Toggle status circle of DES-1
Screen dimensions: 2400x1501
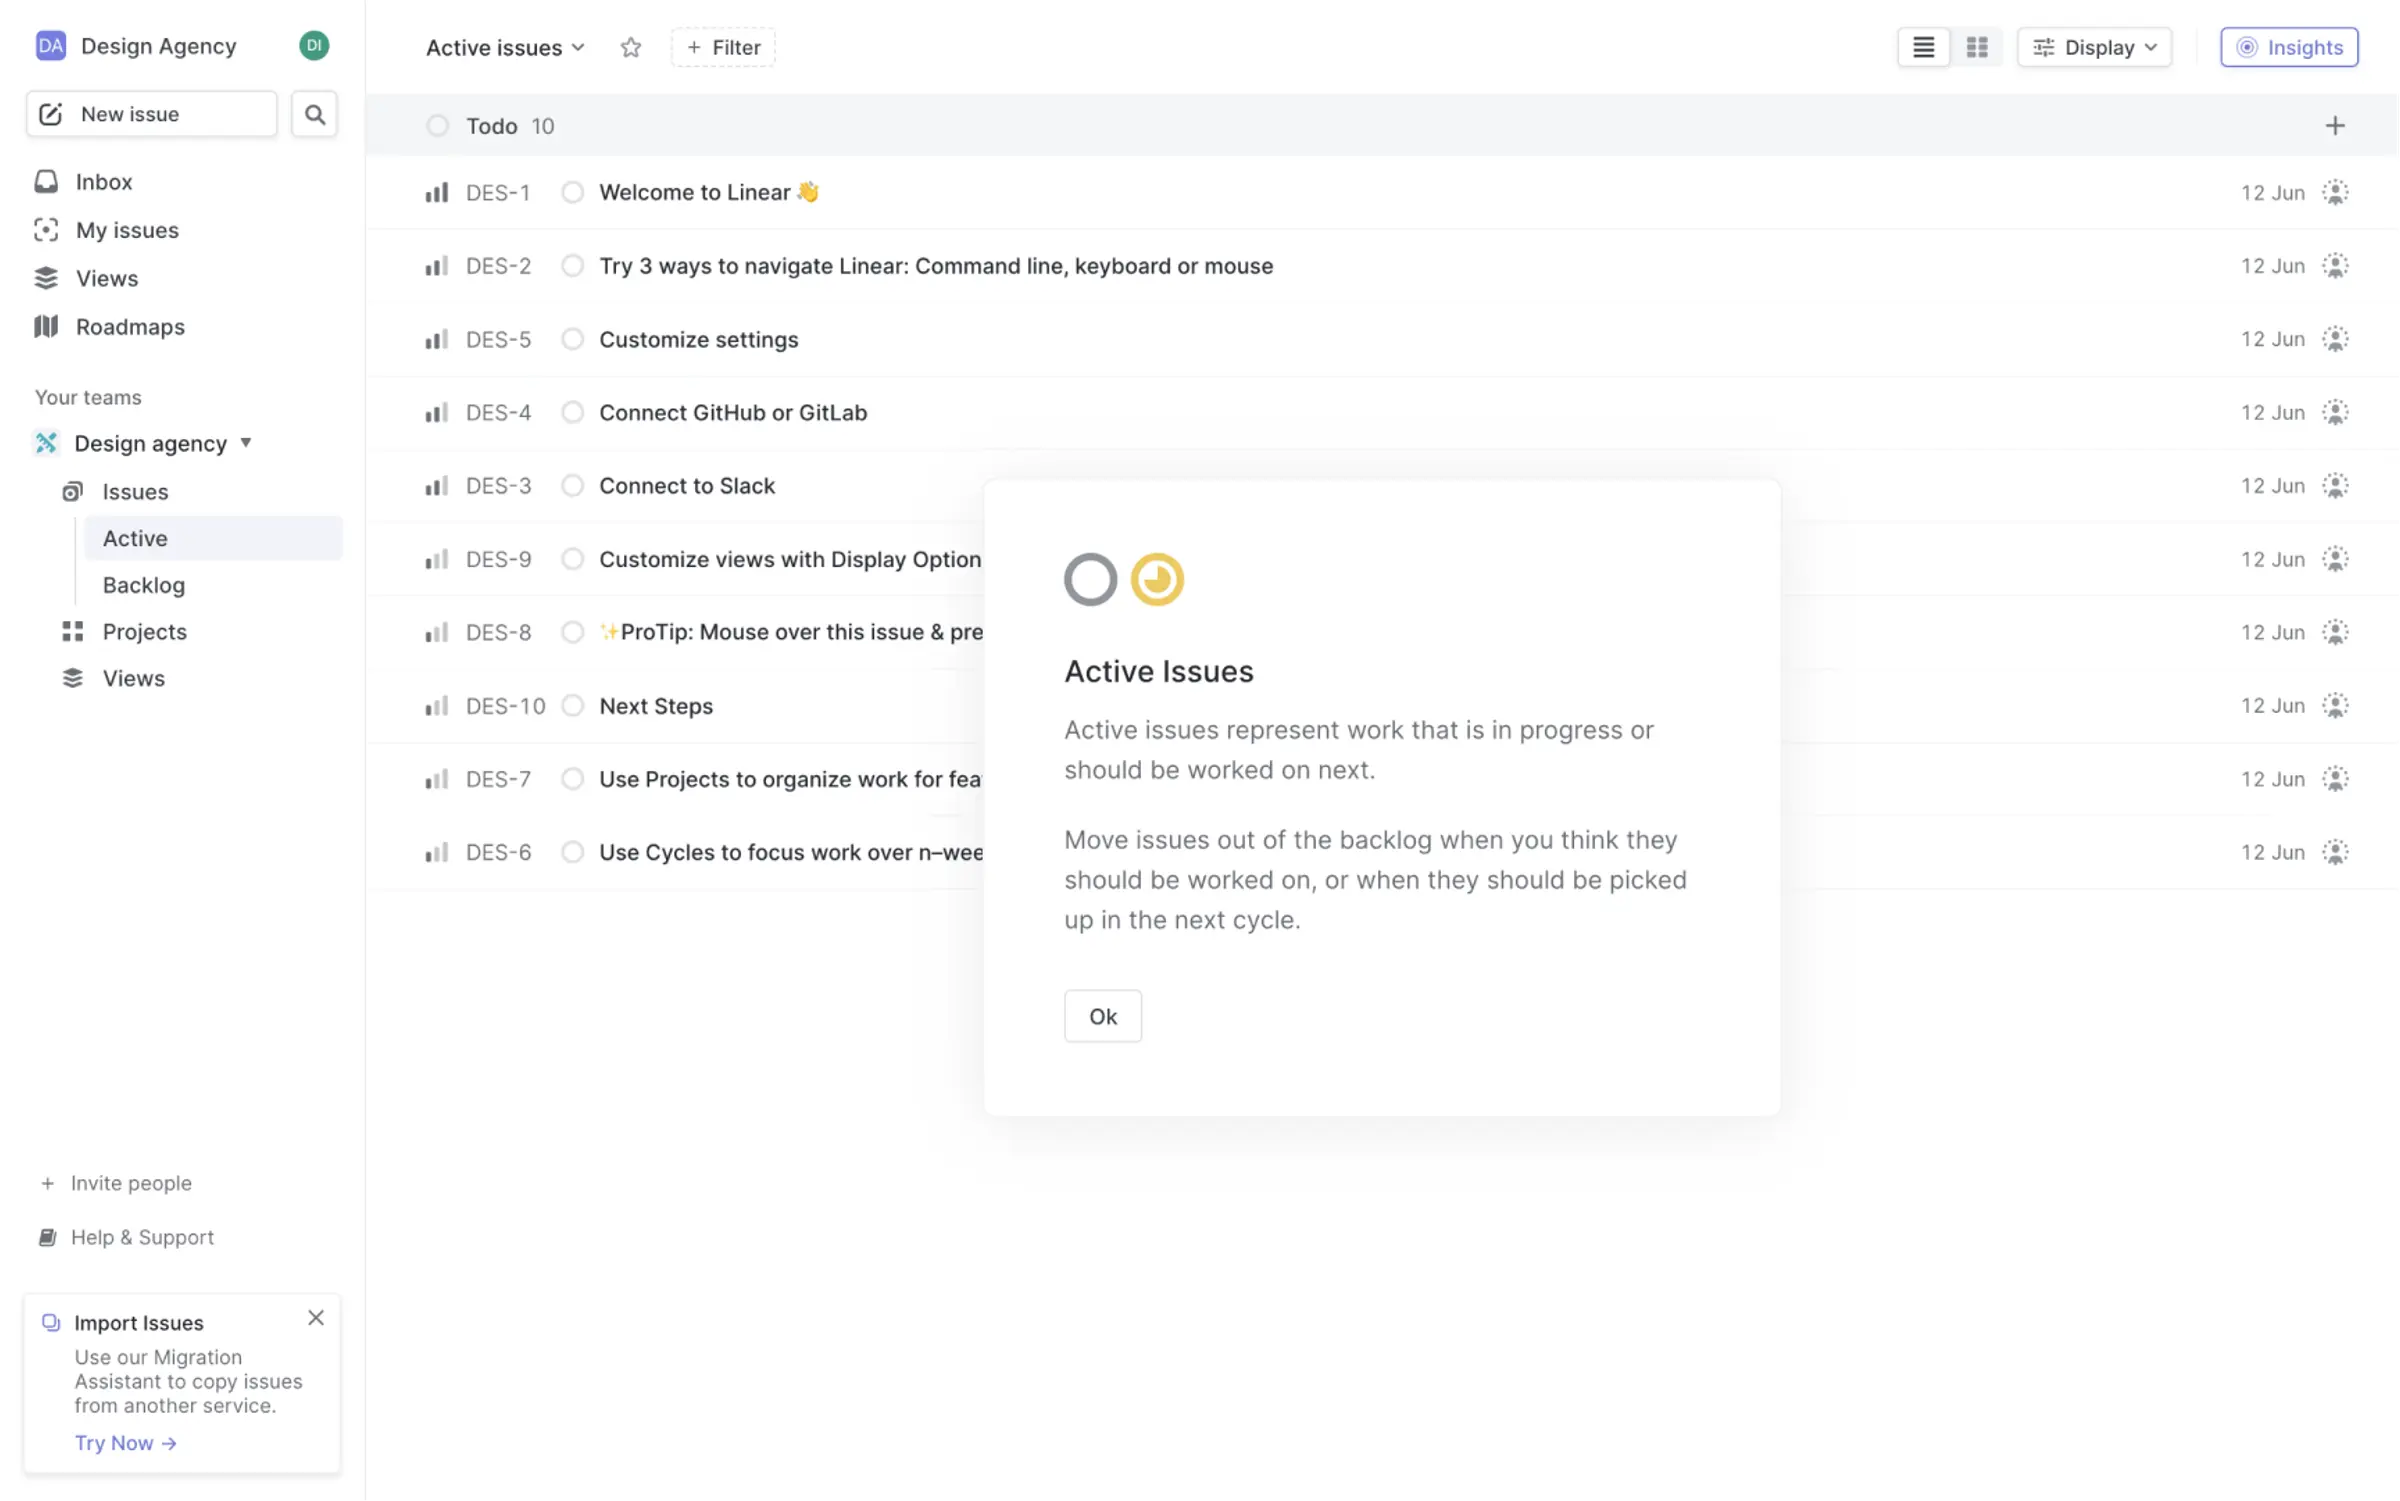[572, 192]
